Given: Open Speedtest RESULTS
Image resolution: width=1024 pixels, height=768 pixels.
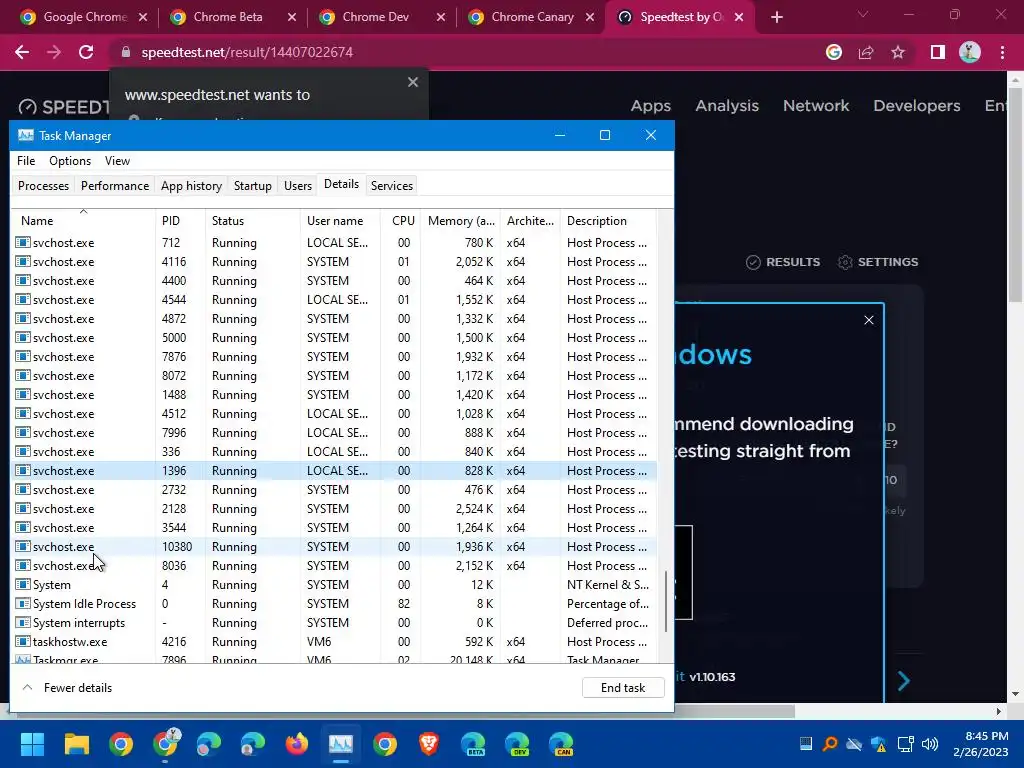Looking at the screenshot, I should click(783, 262).
